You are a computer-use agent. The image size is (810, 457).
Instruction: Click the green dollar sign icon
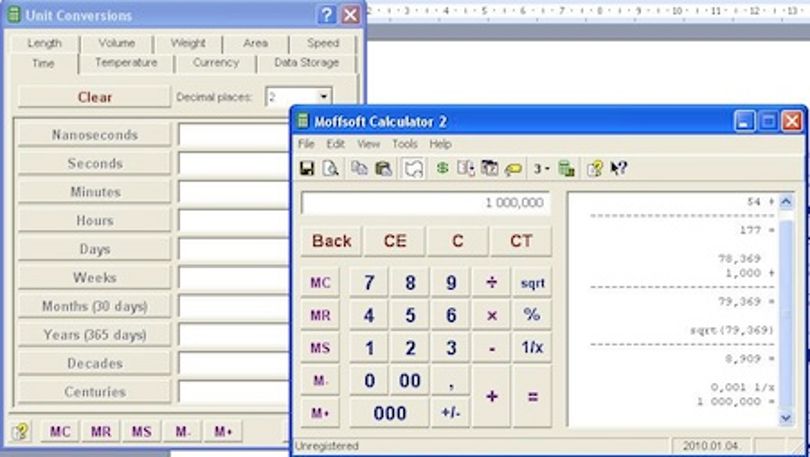[x=442, y=168]
